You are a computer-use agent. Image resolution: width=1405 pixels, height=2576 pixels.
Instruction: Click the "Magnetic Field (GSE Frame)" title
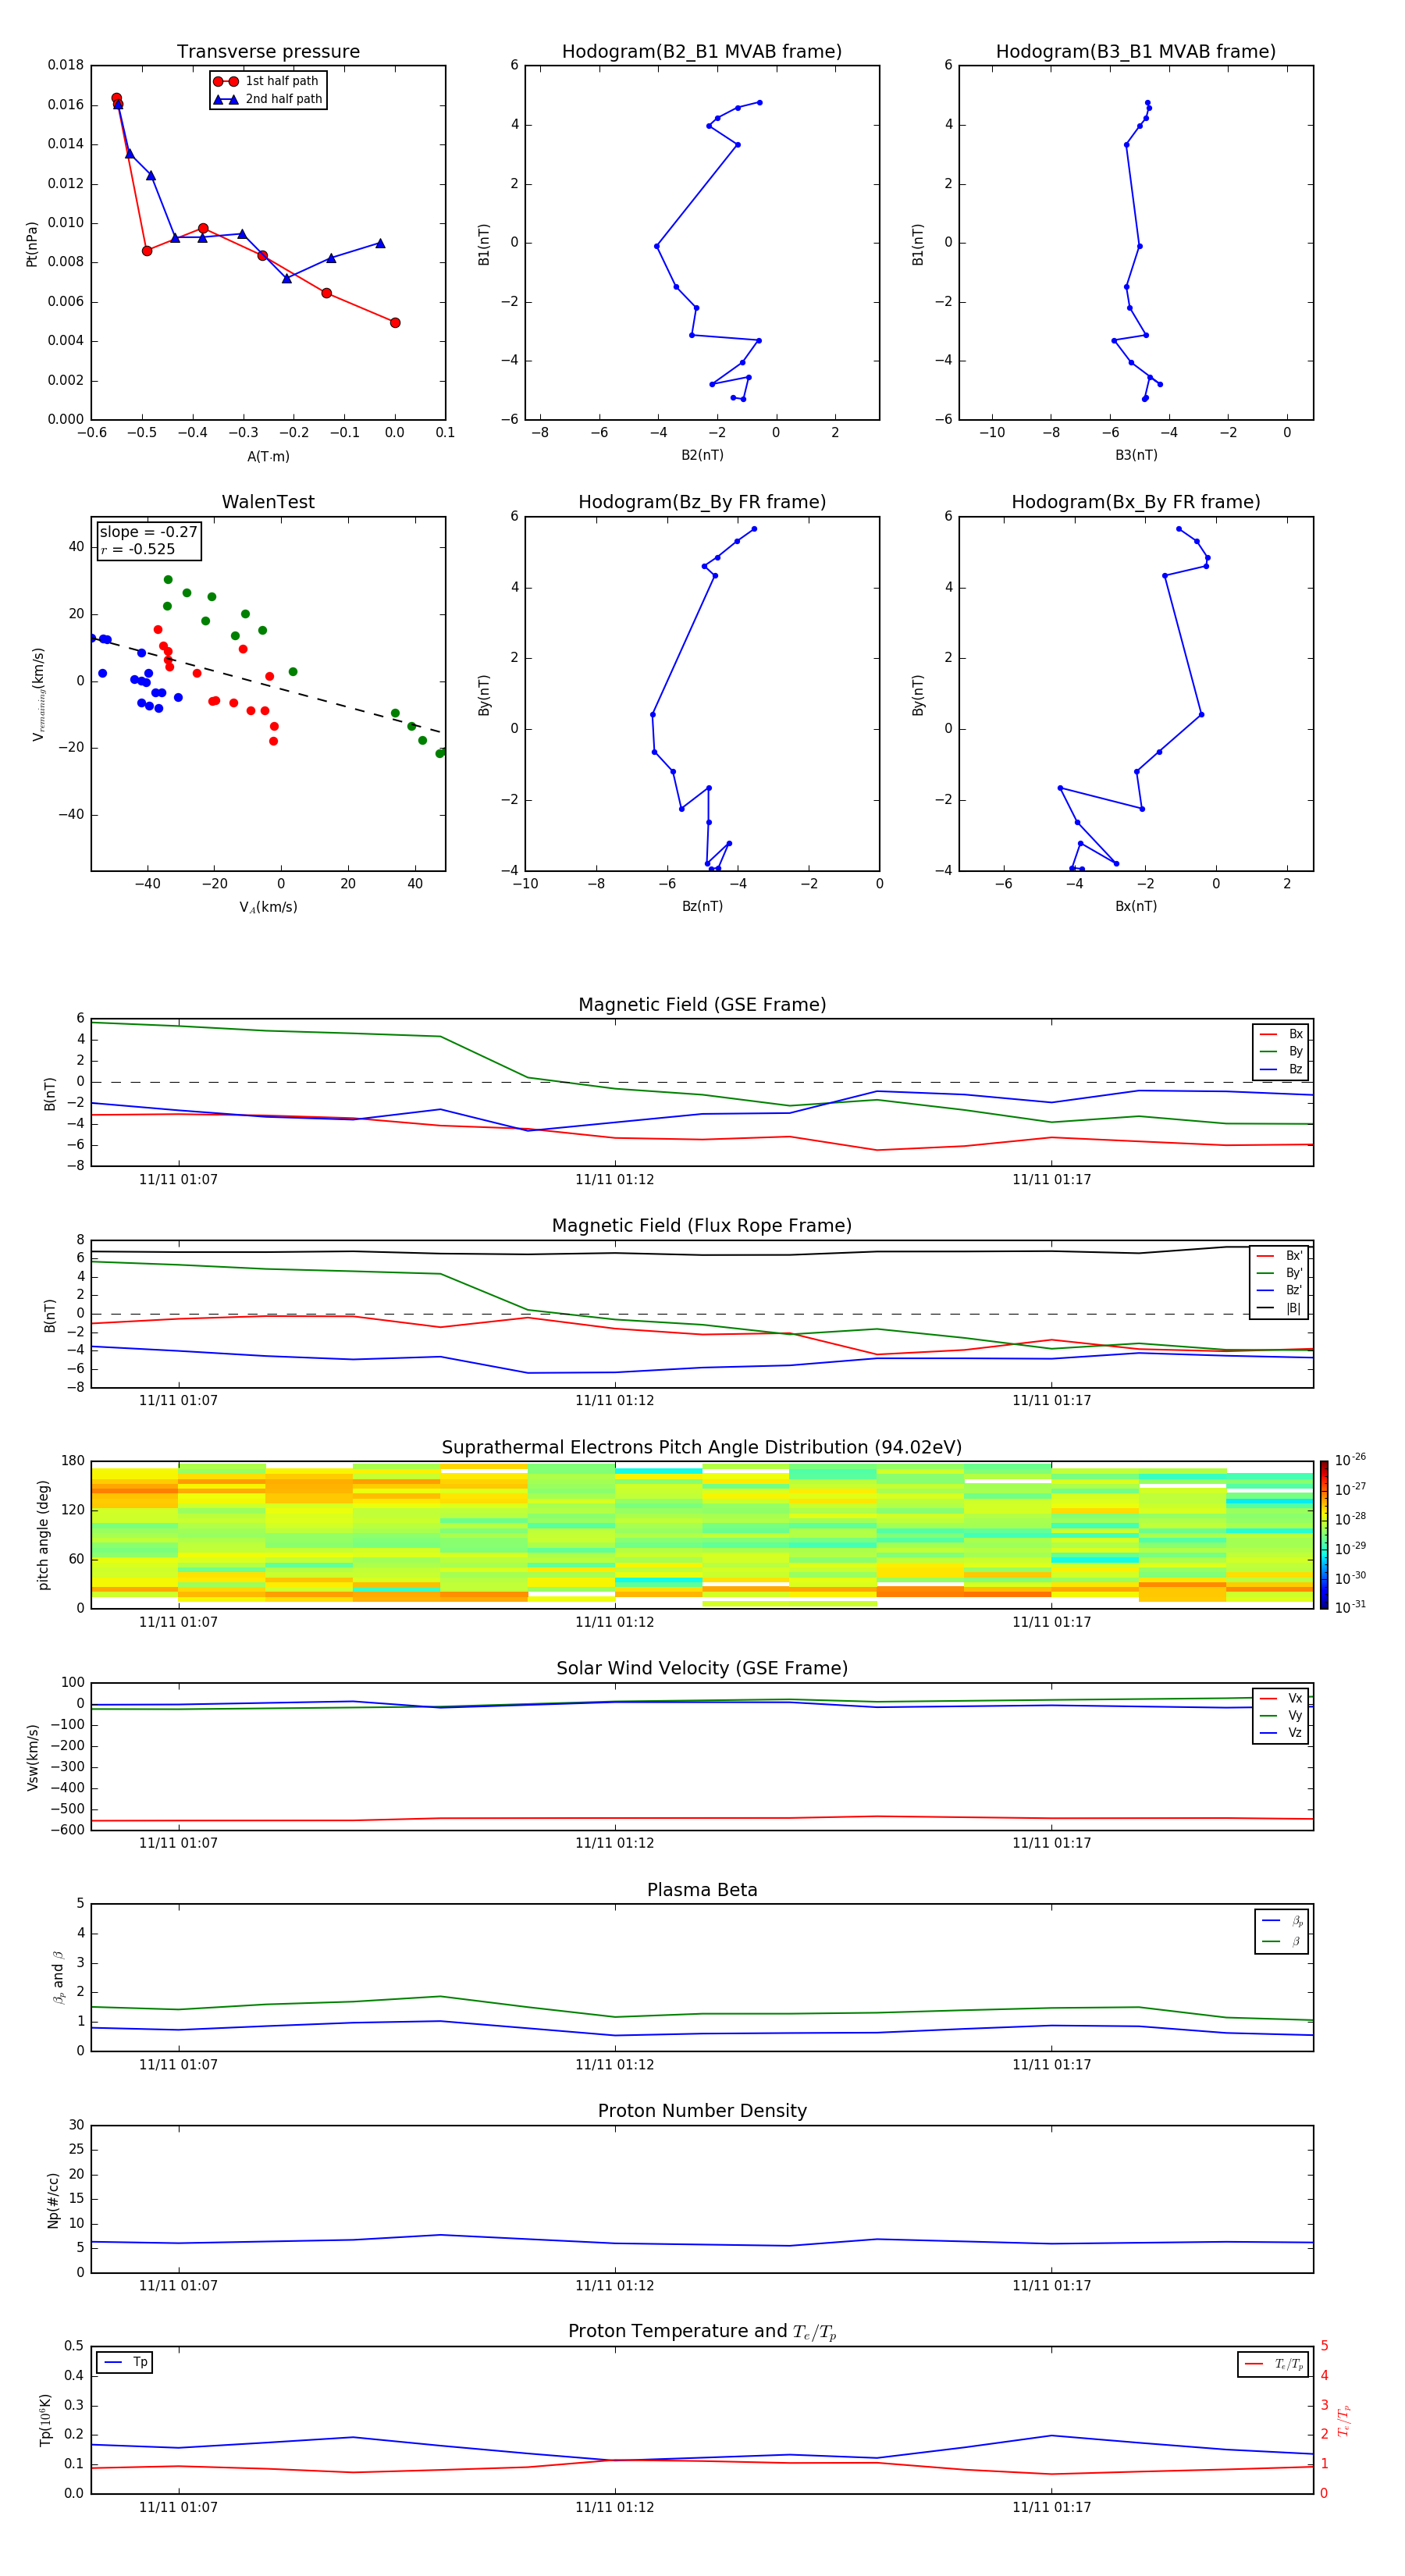702,1005
